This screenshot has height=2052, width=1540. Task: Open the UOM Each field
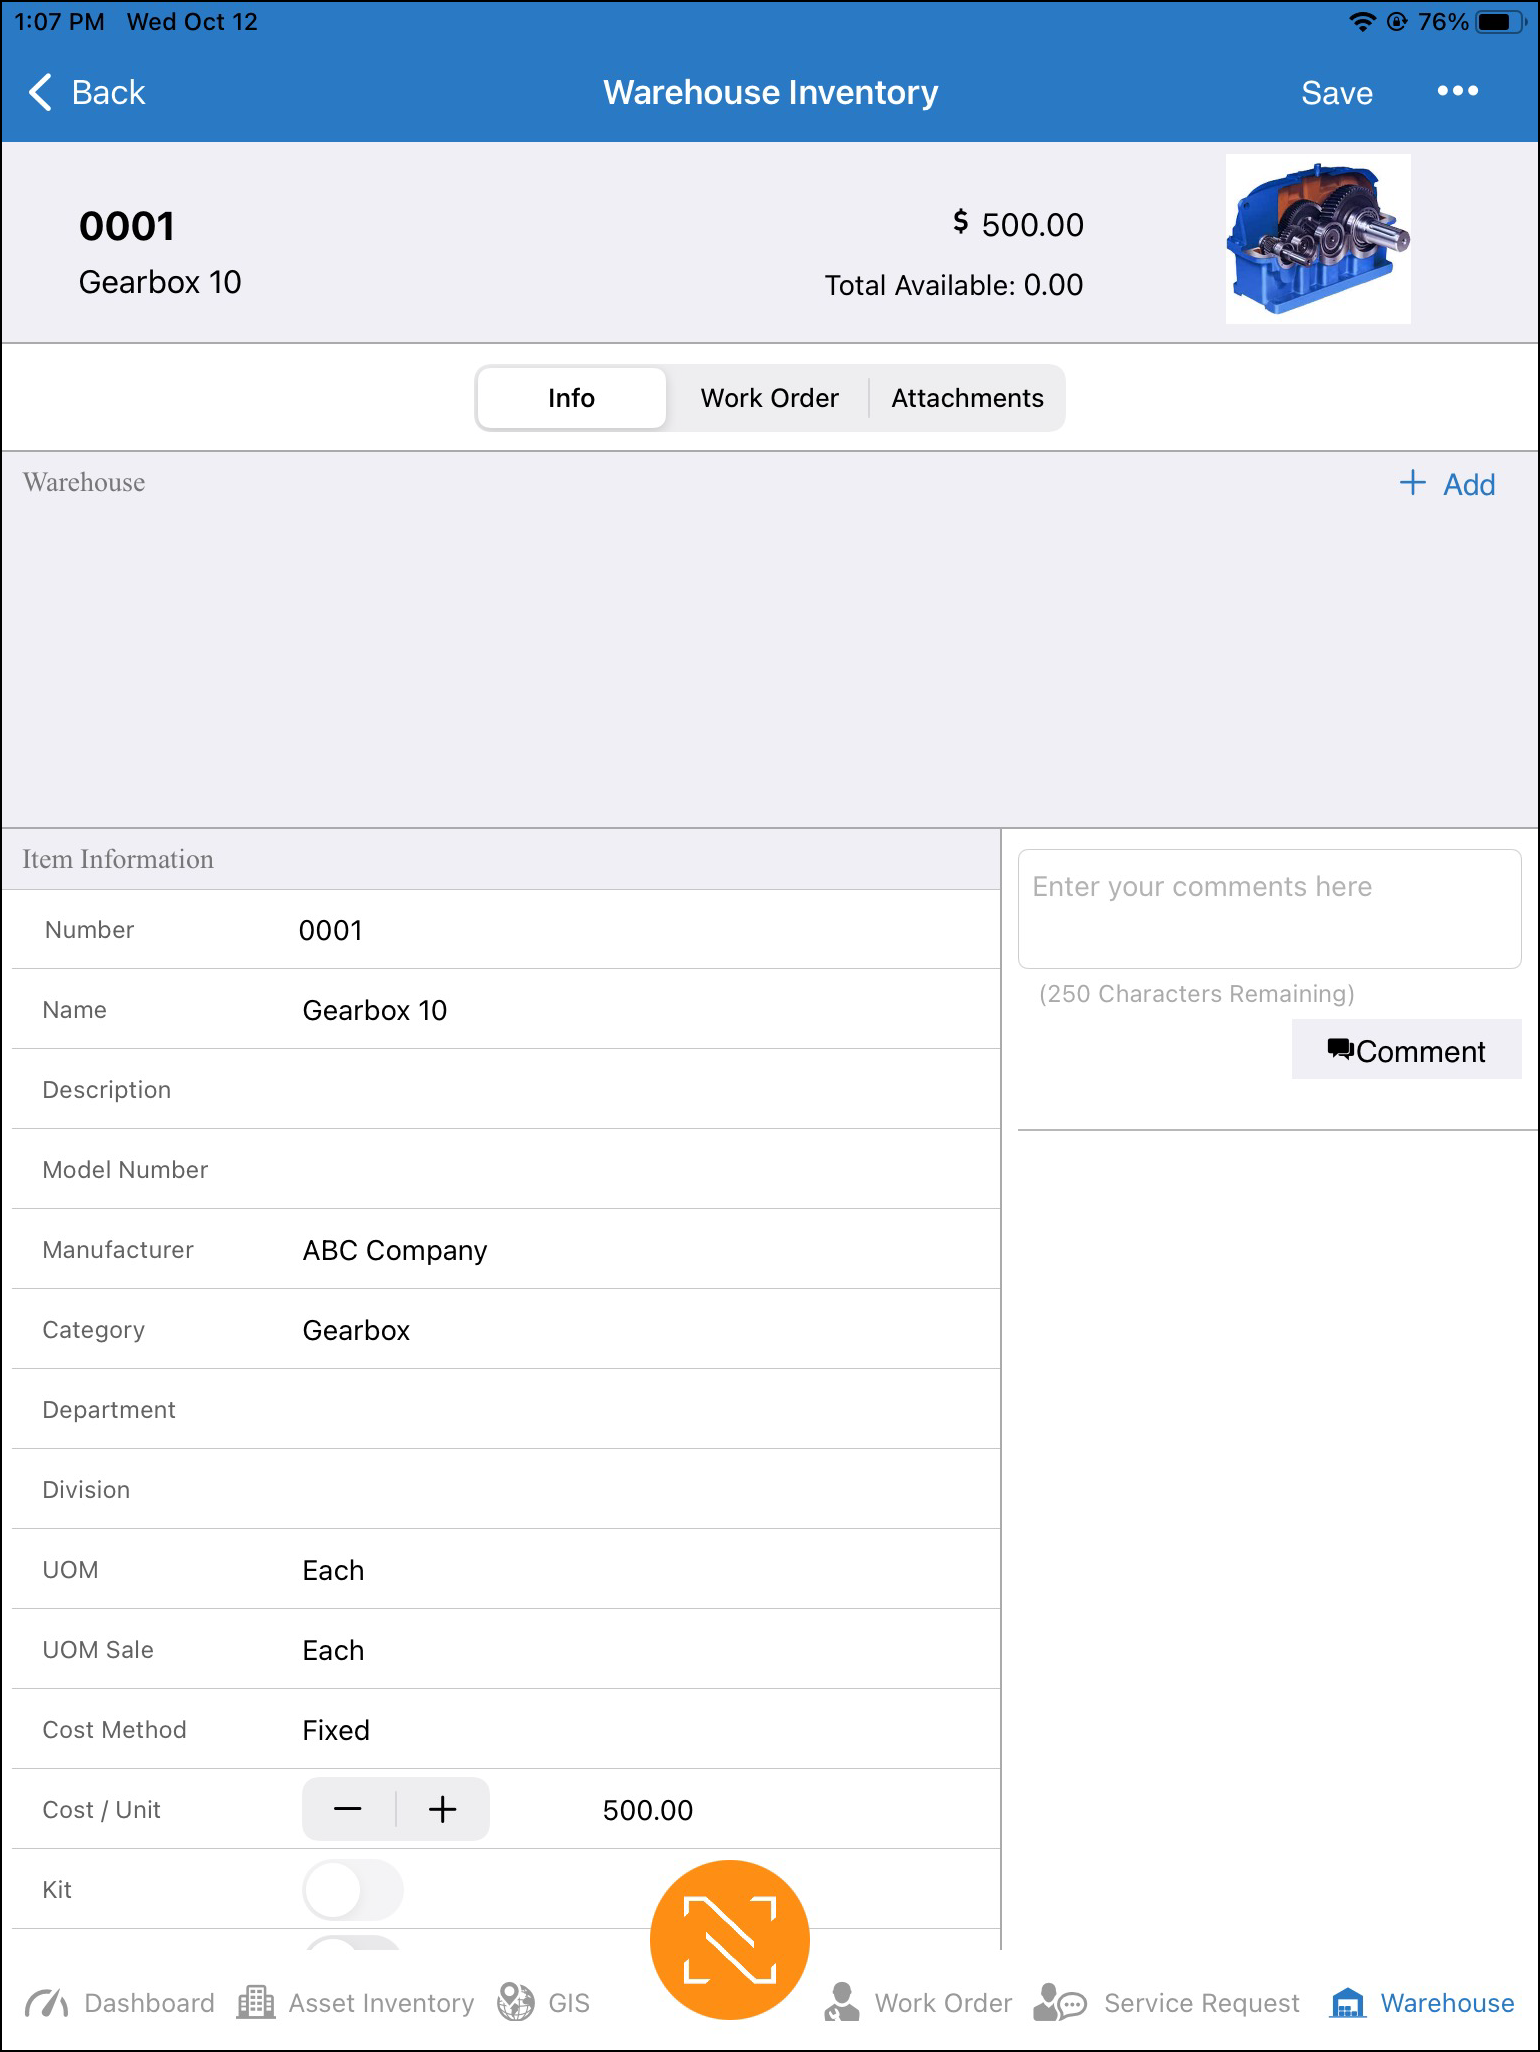[506, 1569]
